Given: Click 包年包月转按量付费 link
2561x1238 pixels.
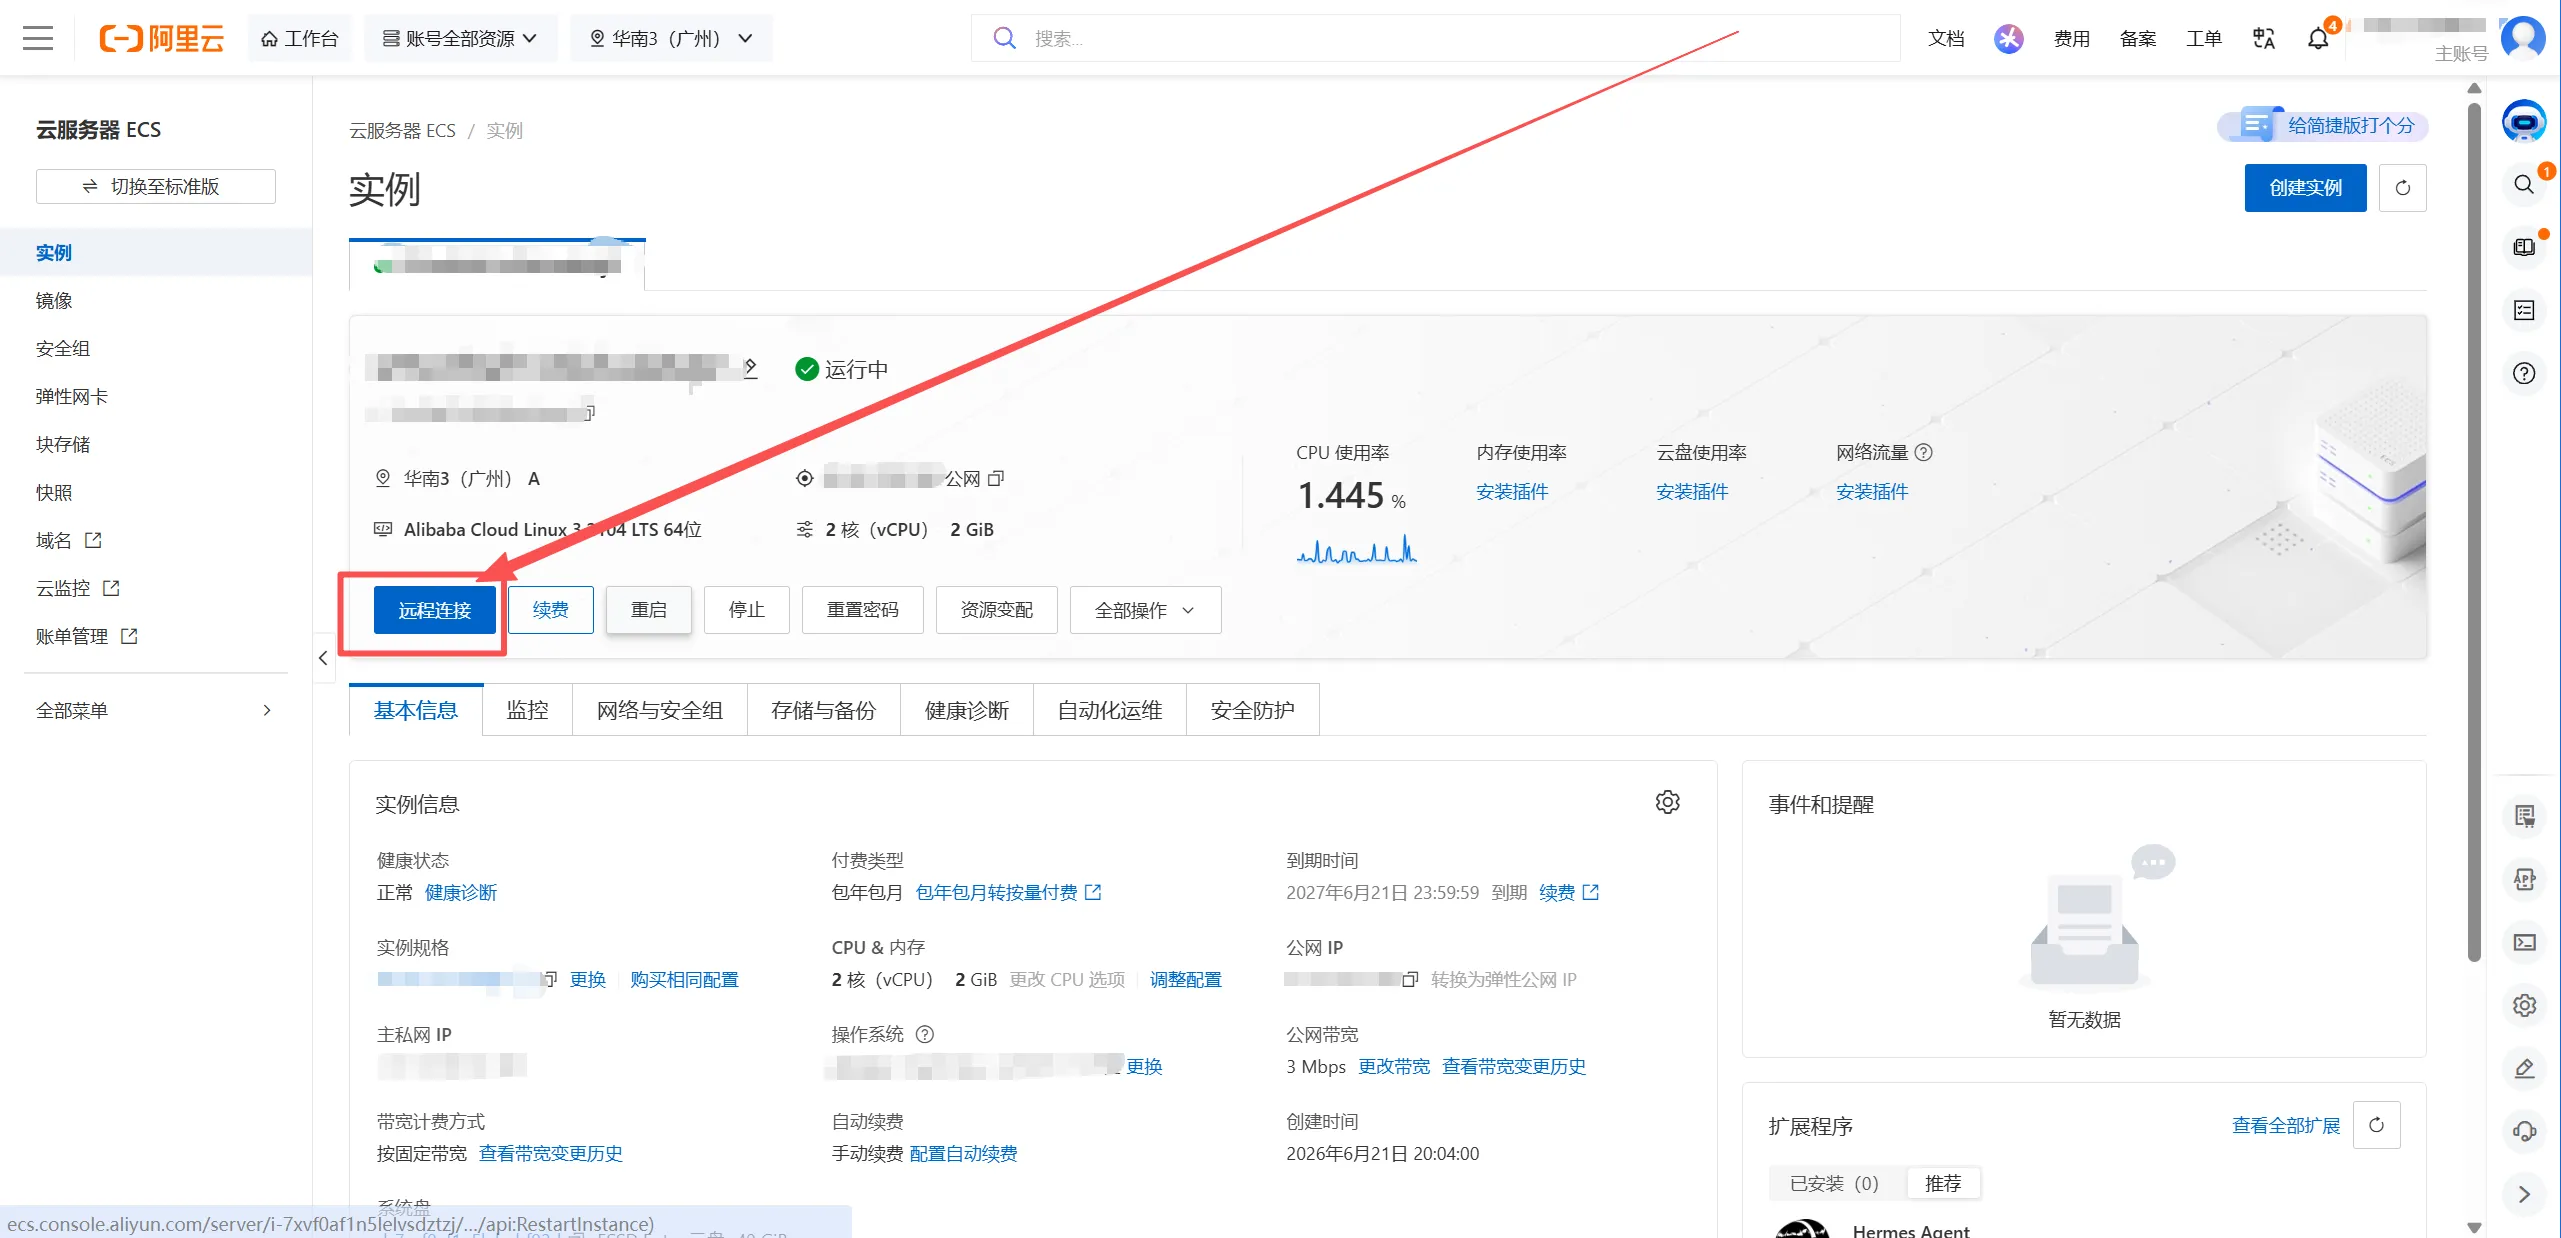Looking at the screenshot, I should (x=1008, y=893).
